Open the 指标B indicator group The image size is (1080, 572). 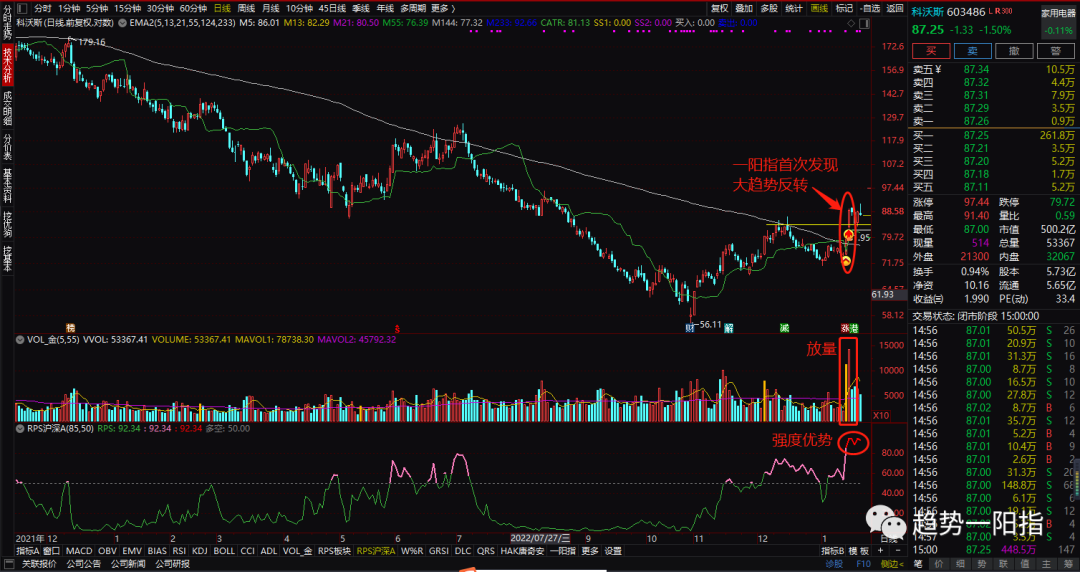(x=832, y=551)
